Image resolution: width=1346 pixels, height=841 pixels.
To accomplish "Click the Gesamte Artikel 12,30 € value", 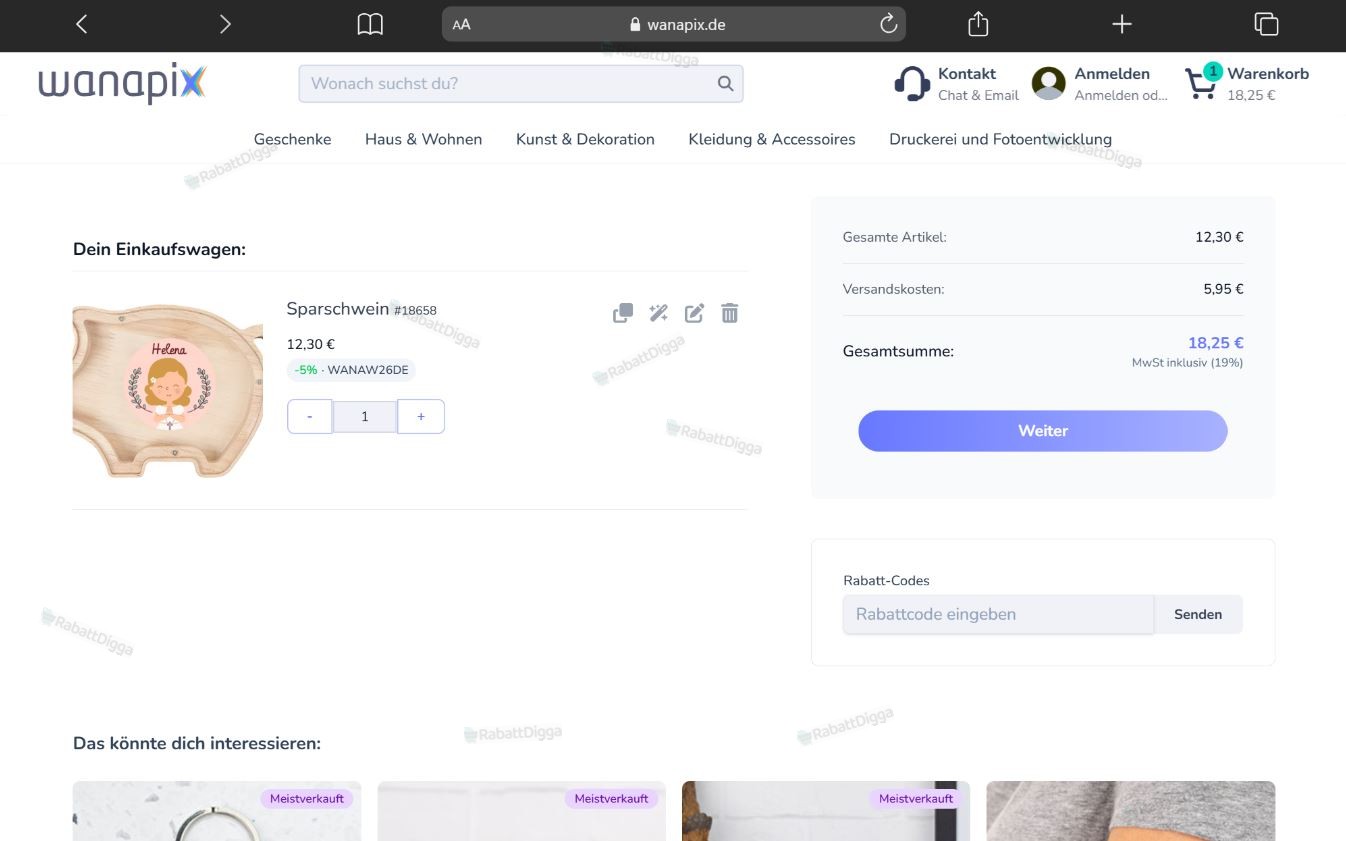I will click(1219, 237).
